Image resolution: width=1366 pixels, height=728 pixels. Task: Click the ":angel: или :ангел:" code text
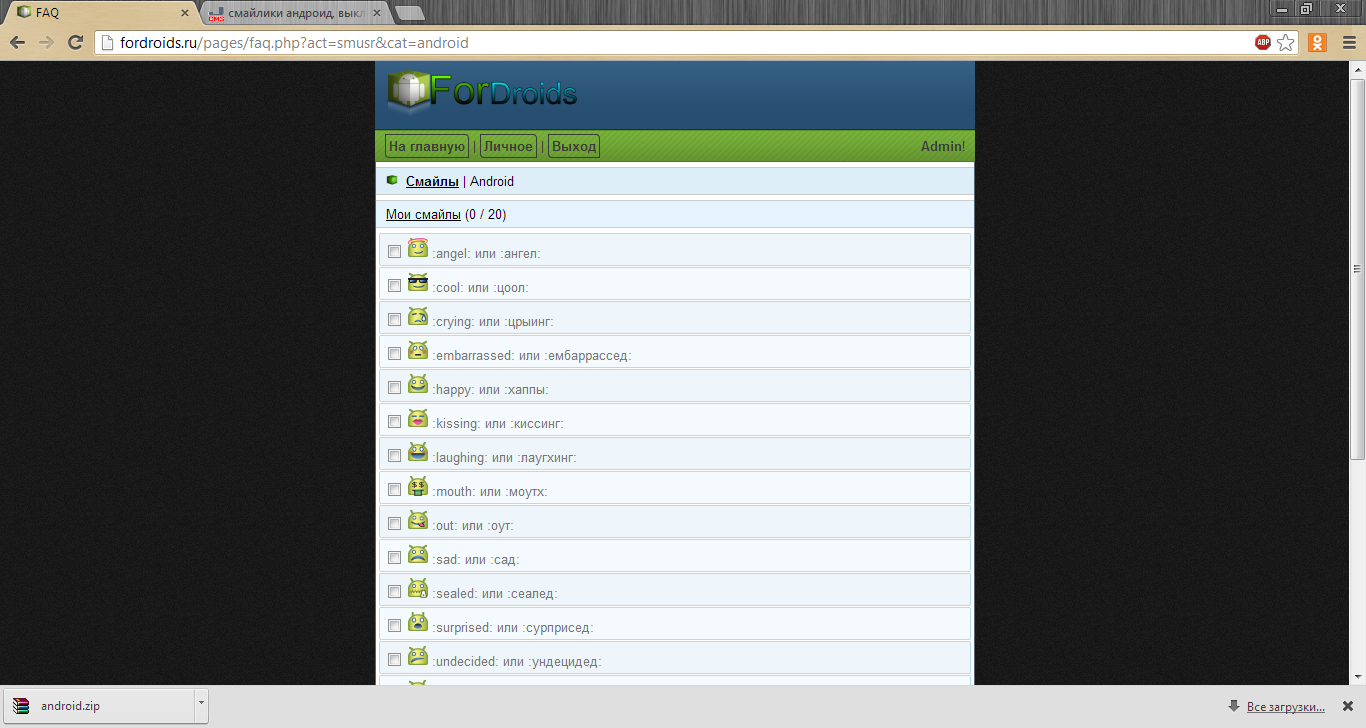[x=486, y=254]
